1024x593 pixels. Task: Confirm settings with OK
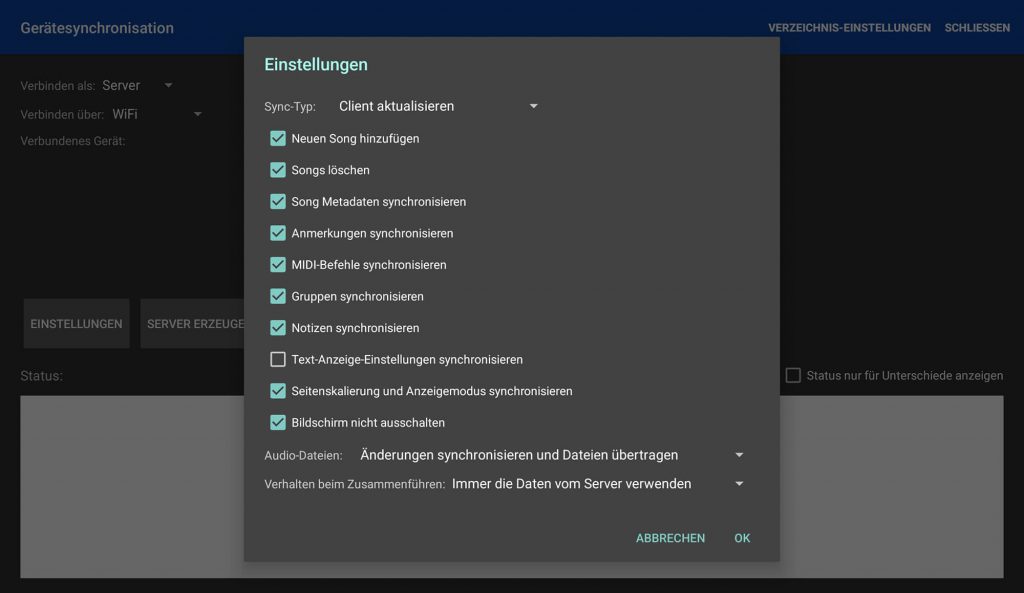pos(741,538)
